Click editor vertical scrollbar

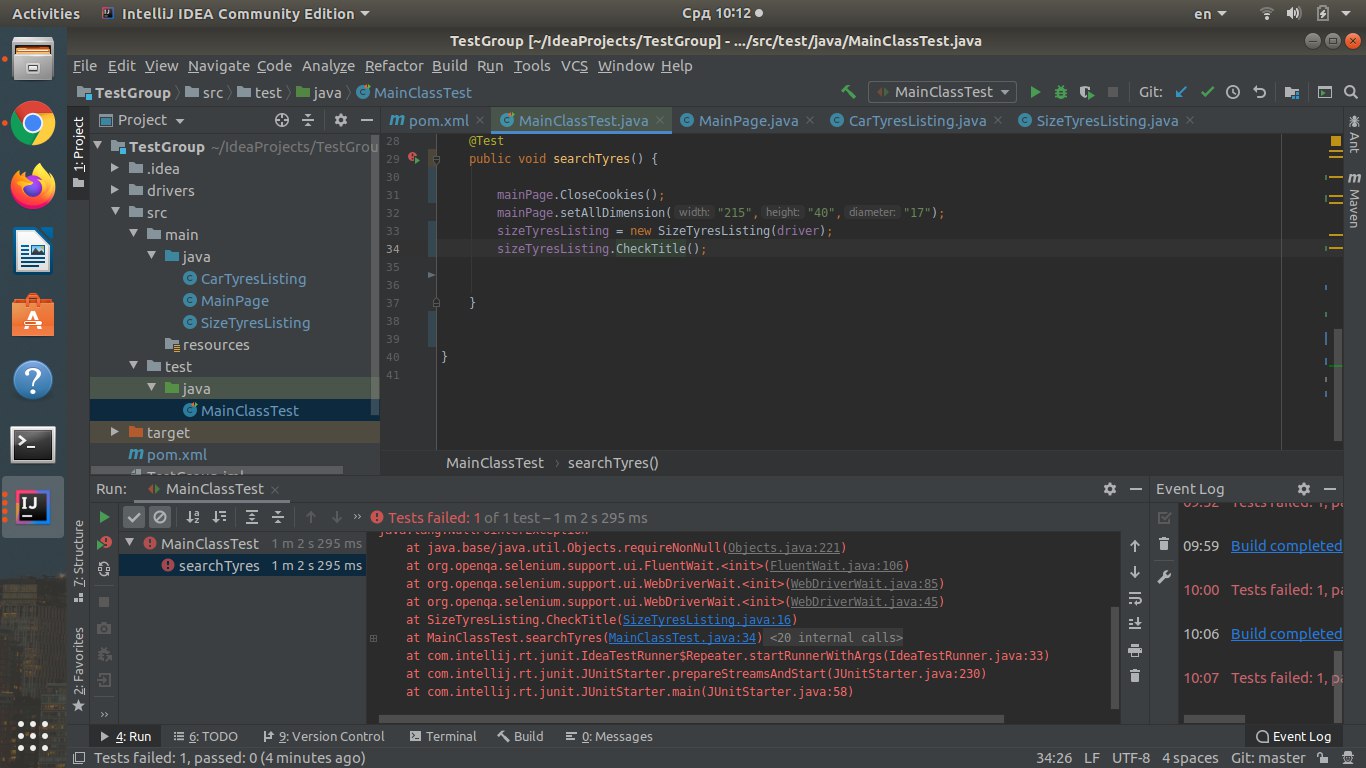click(1339, 385)
